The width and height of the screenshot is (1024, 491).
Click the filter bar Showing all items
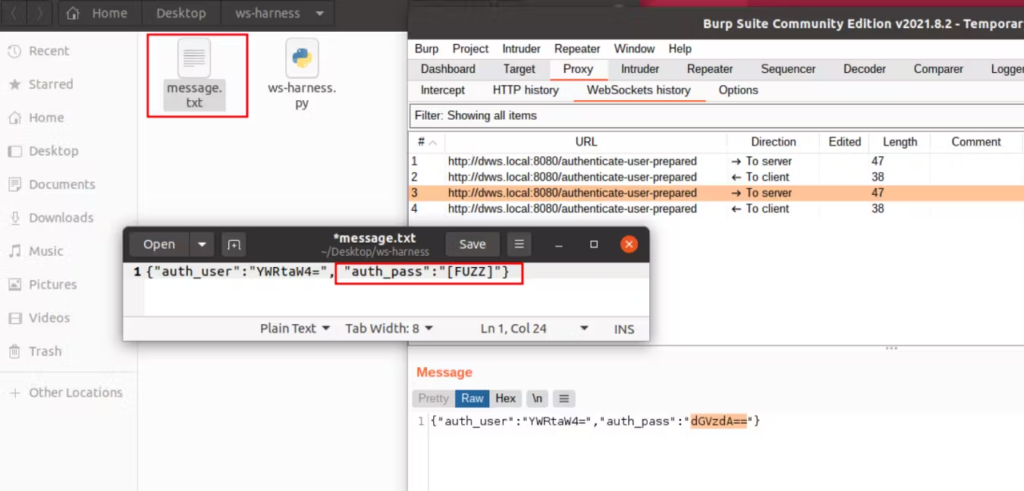[x=716, y=116]
